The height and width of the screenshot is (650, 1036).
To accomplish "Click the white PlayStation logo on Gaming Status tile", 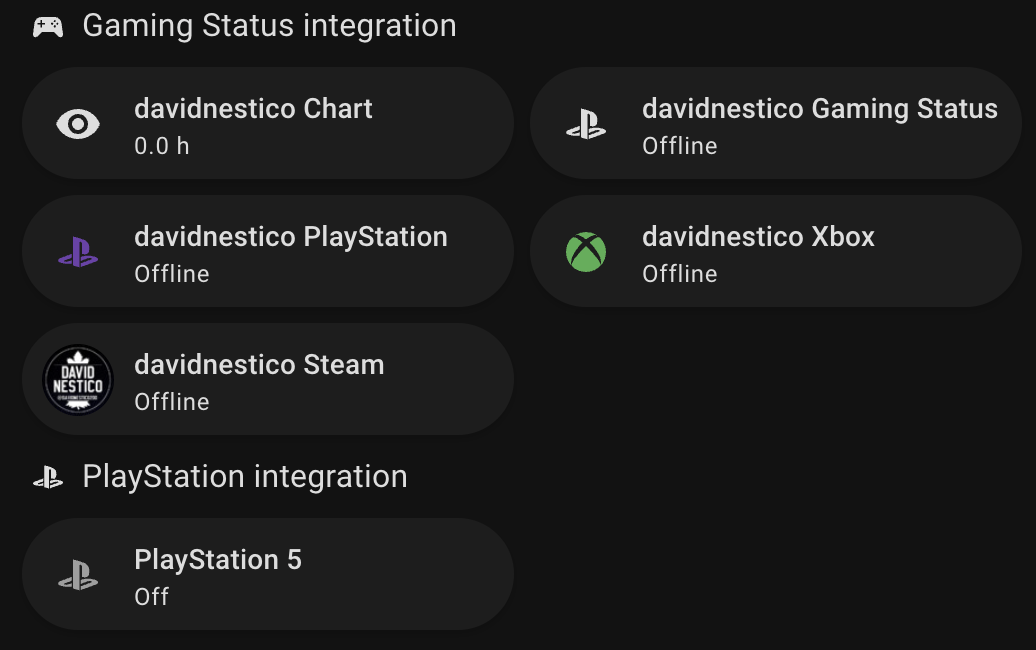I will coord(586,124).
